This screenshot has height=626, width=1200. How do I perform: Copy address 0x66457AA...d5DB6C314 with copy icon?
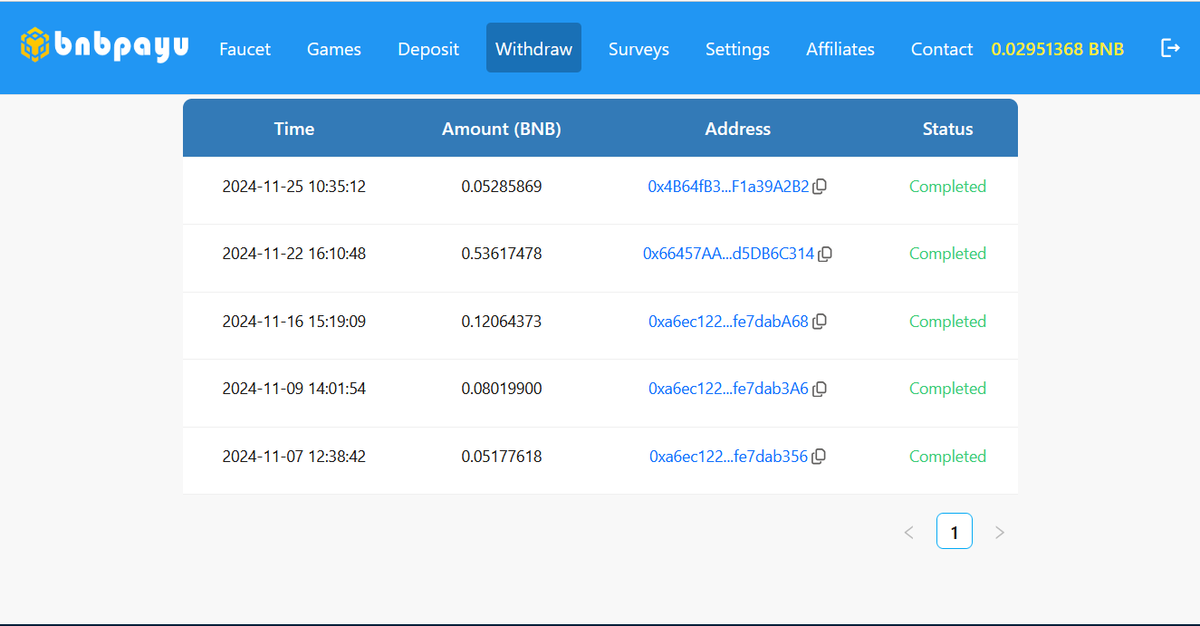[825, 254]
